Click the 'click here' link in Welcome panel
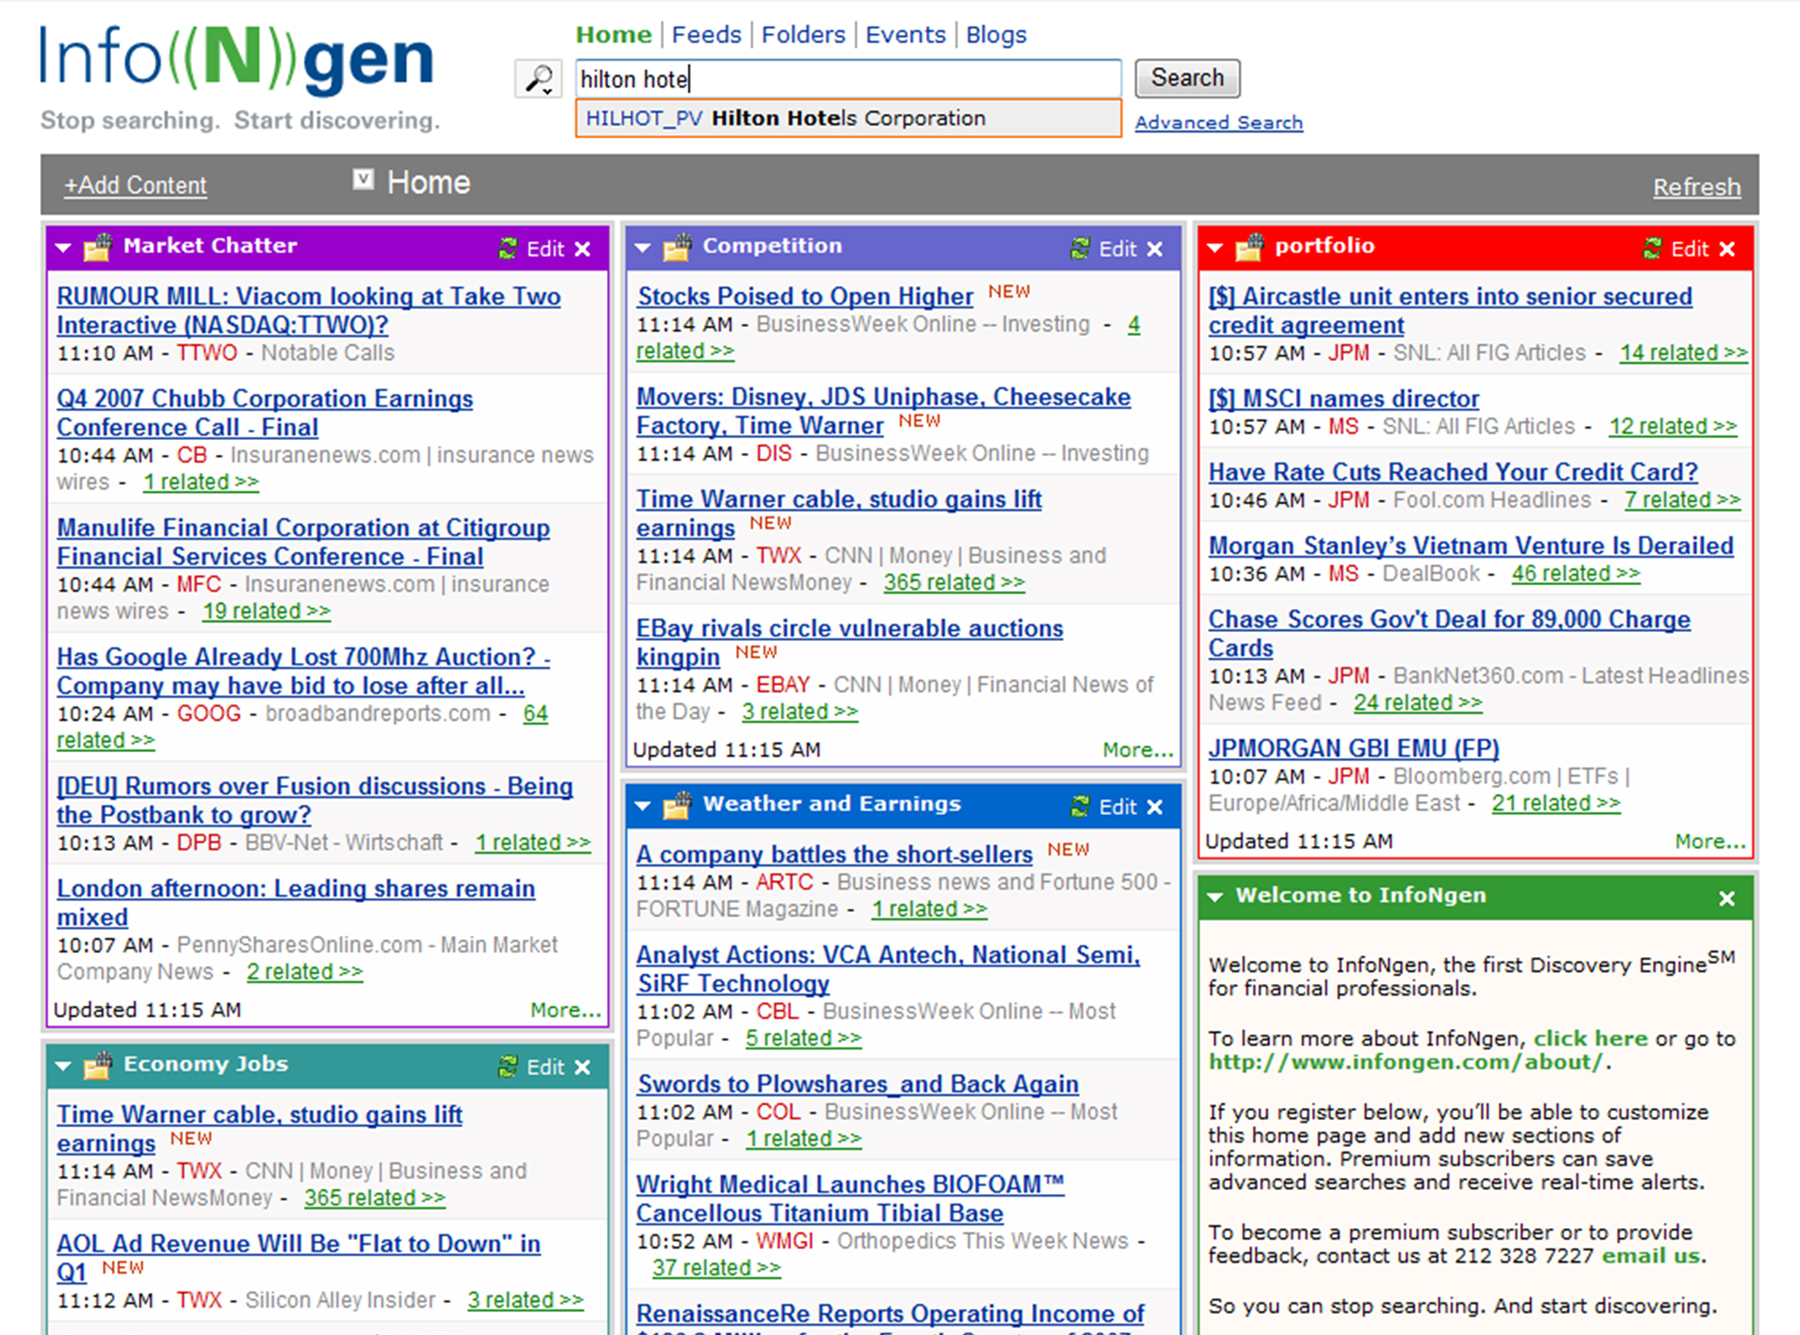Viewport: 1800px width, 1335px height. pos(1590,1038)
